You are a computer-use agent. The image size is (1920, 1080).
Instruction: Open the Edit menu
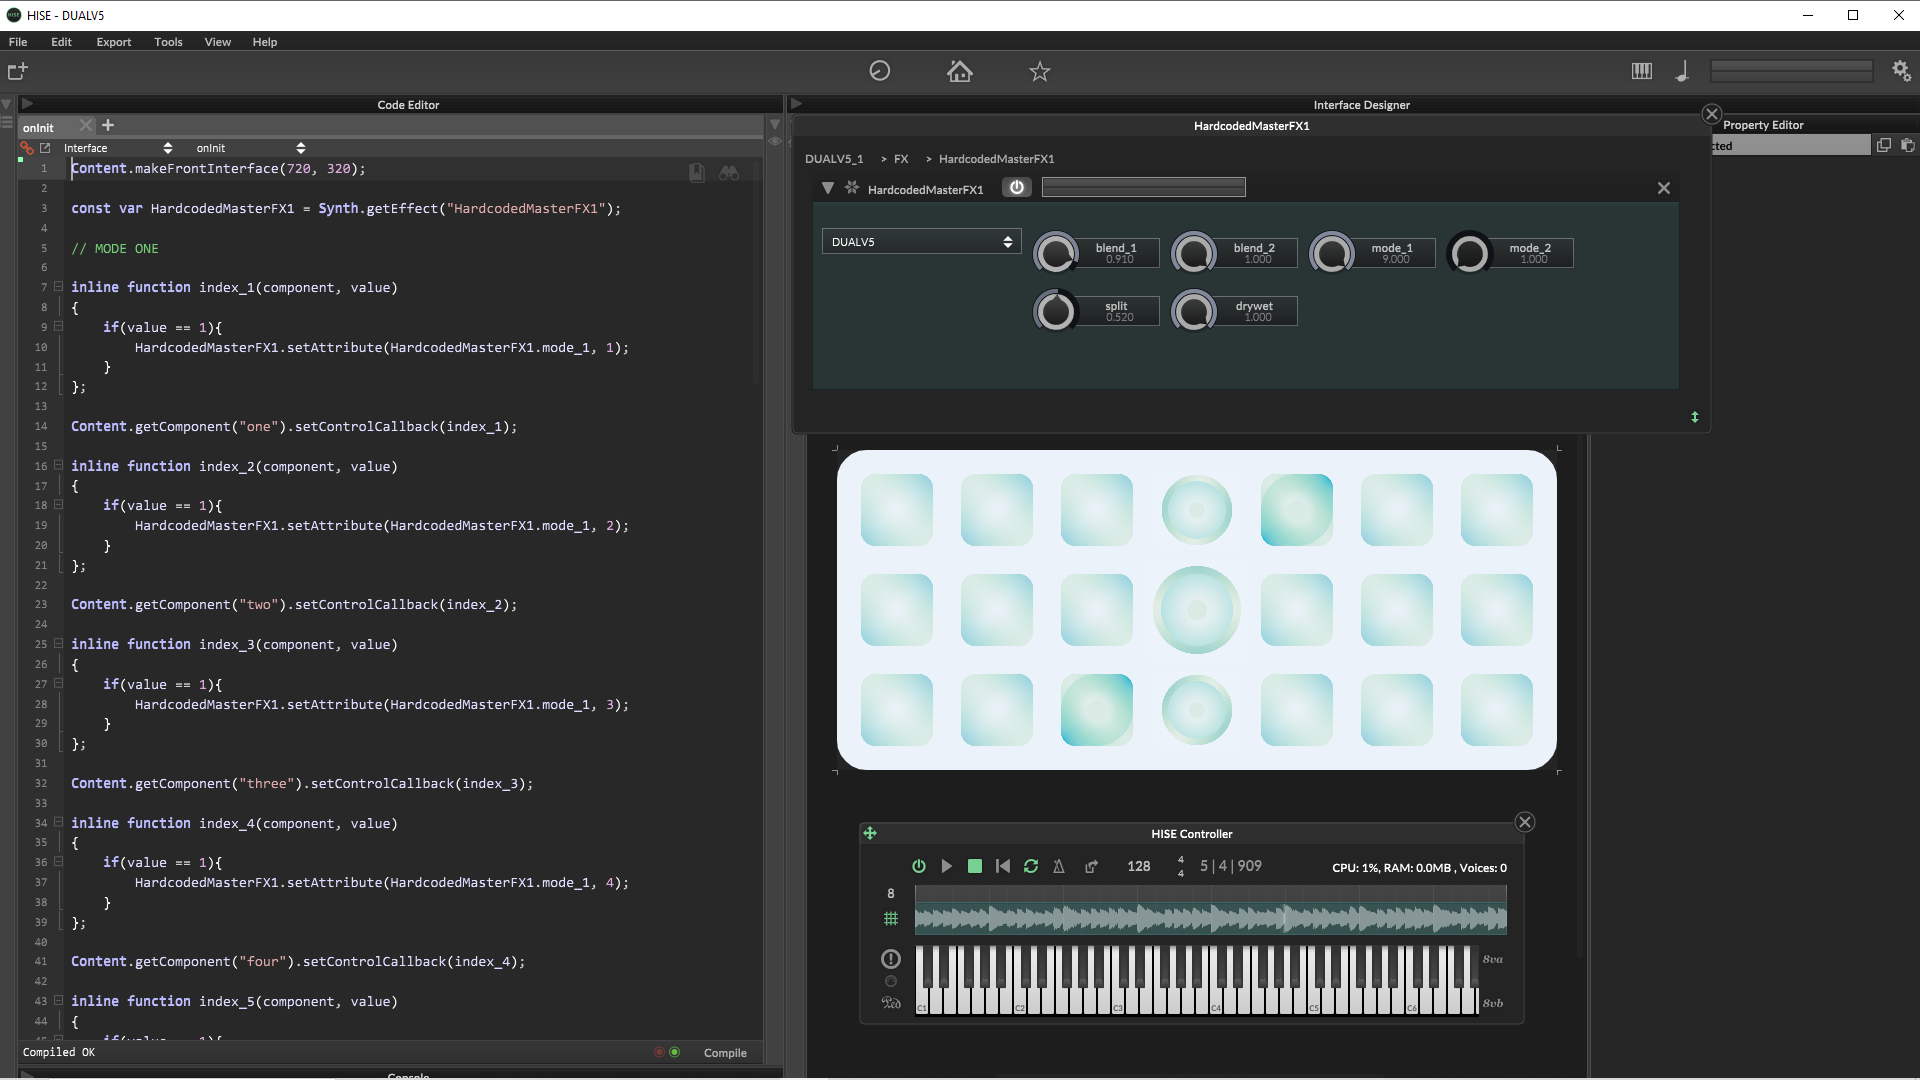click(61, 42)
